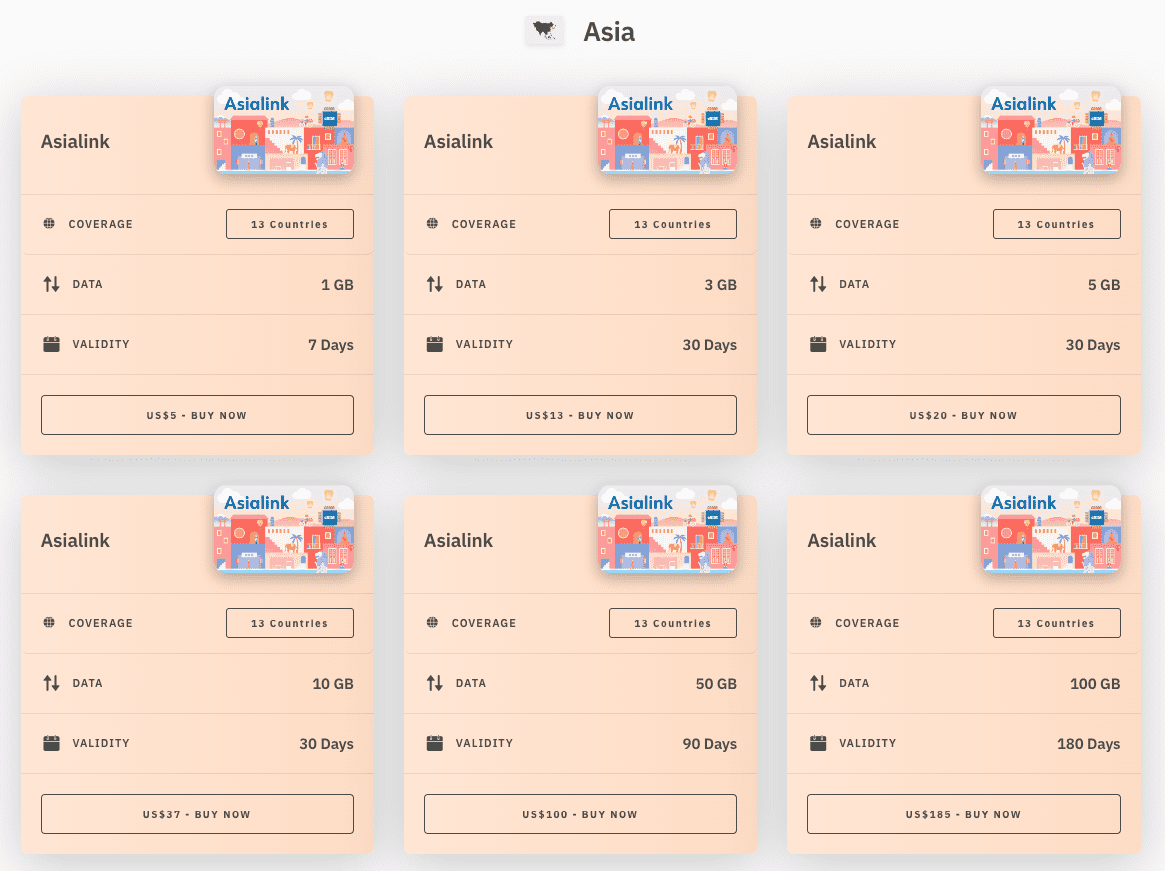Click the globe coverage icon on the 1 GB plan
Image resolution: width=1165 pixels, height=871 pixels.
[48, 224]
